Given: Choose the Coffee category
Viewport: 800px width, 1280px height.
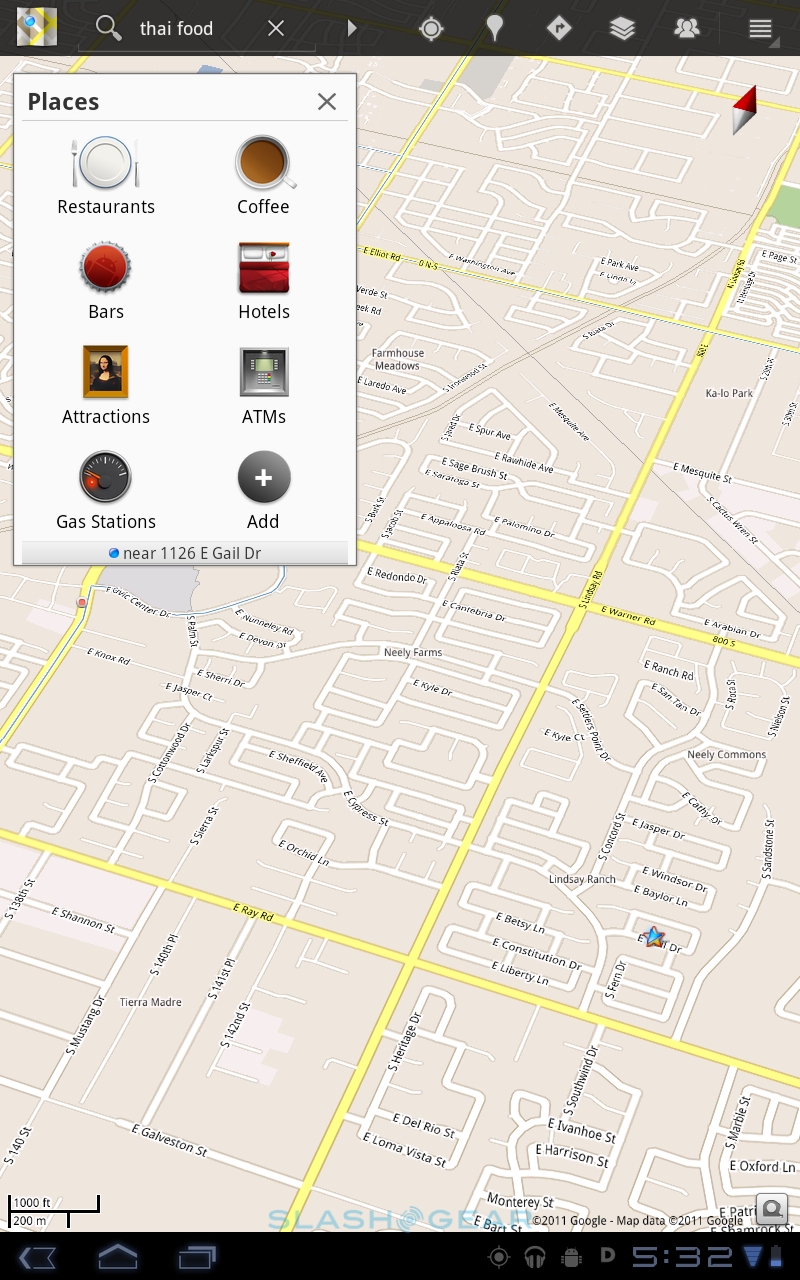Looking at the screenshot, I should point(264,176).
